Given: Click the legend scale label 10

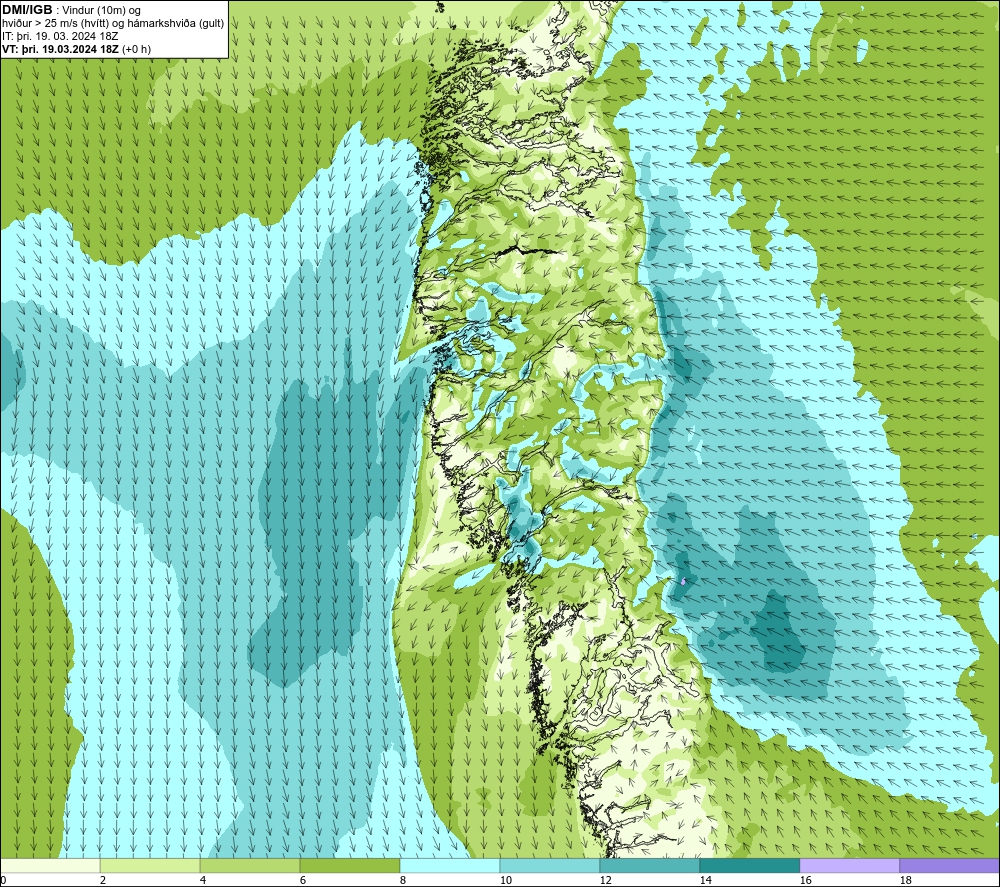Looking at the screenshot, I should coord(505,881).
